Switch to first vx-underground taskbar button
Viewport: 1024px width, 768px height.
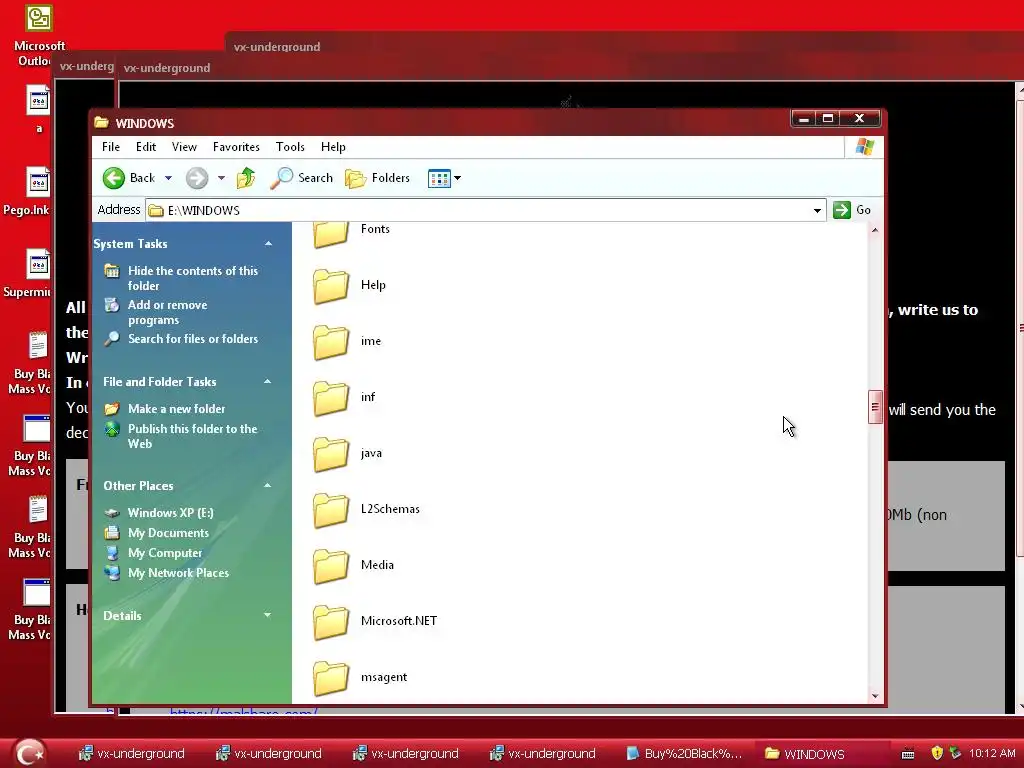click(x=132, y=754)
